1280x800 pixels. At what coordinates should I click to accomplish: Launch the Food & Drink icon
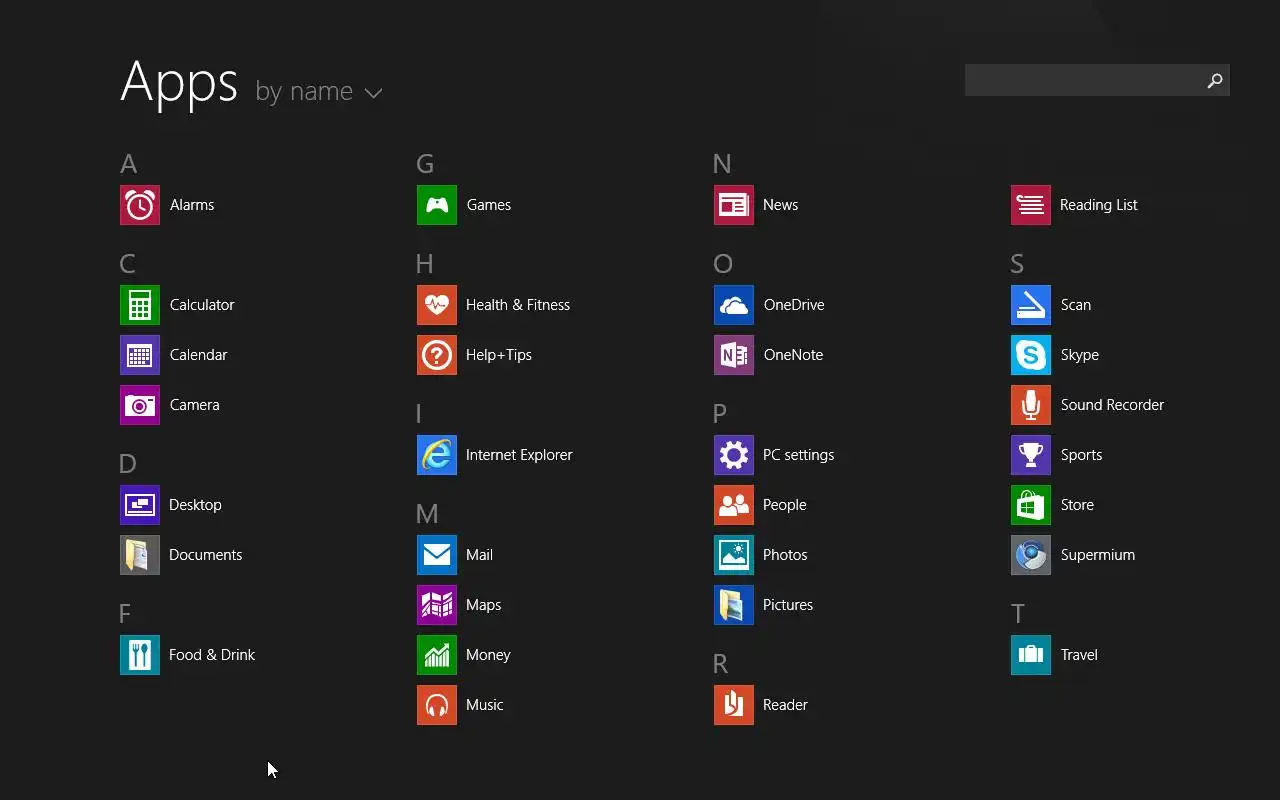tap(140, 655)
